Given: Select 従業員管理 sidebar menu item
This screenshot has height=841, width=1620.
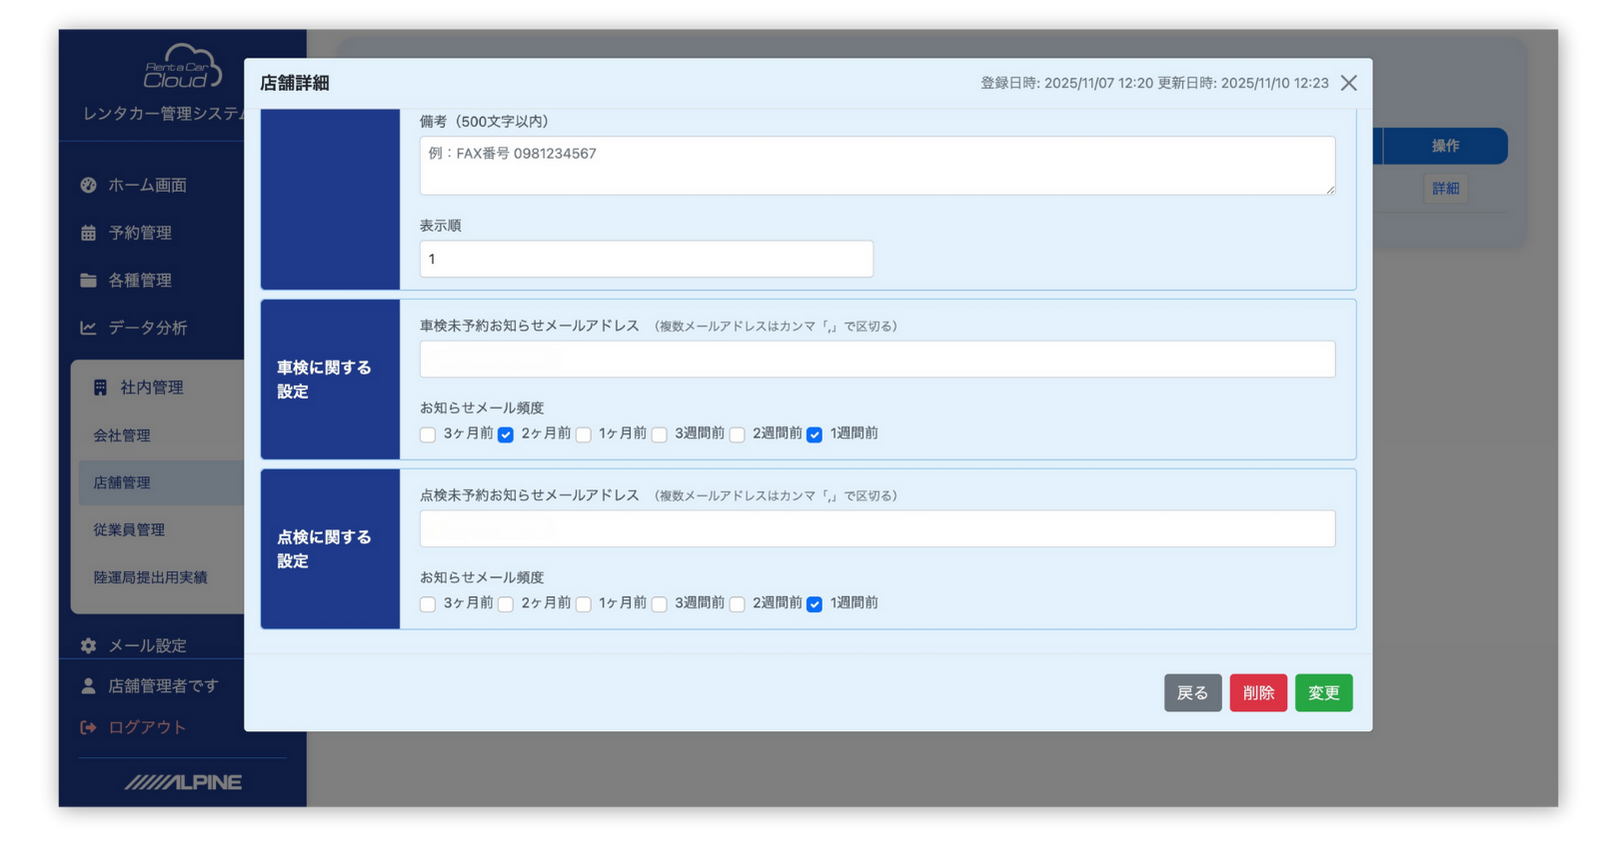Looking at the screenshot, I should click(129, 530).
